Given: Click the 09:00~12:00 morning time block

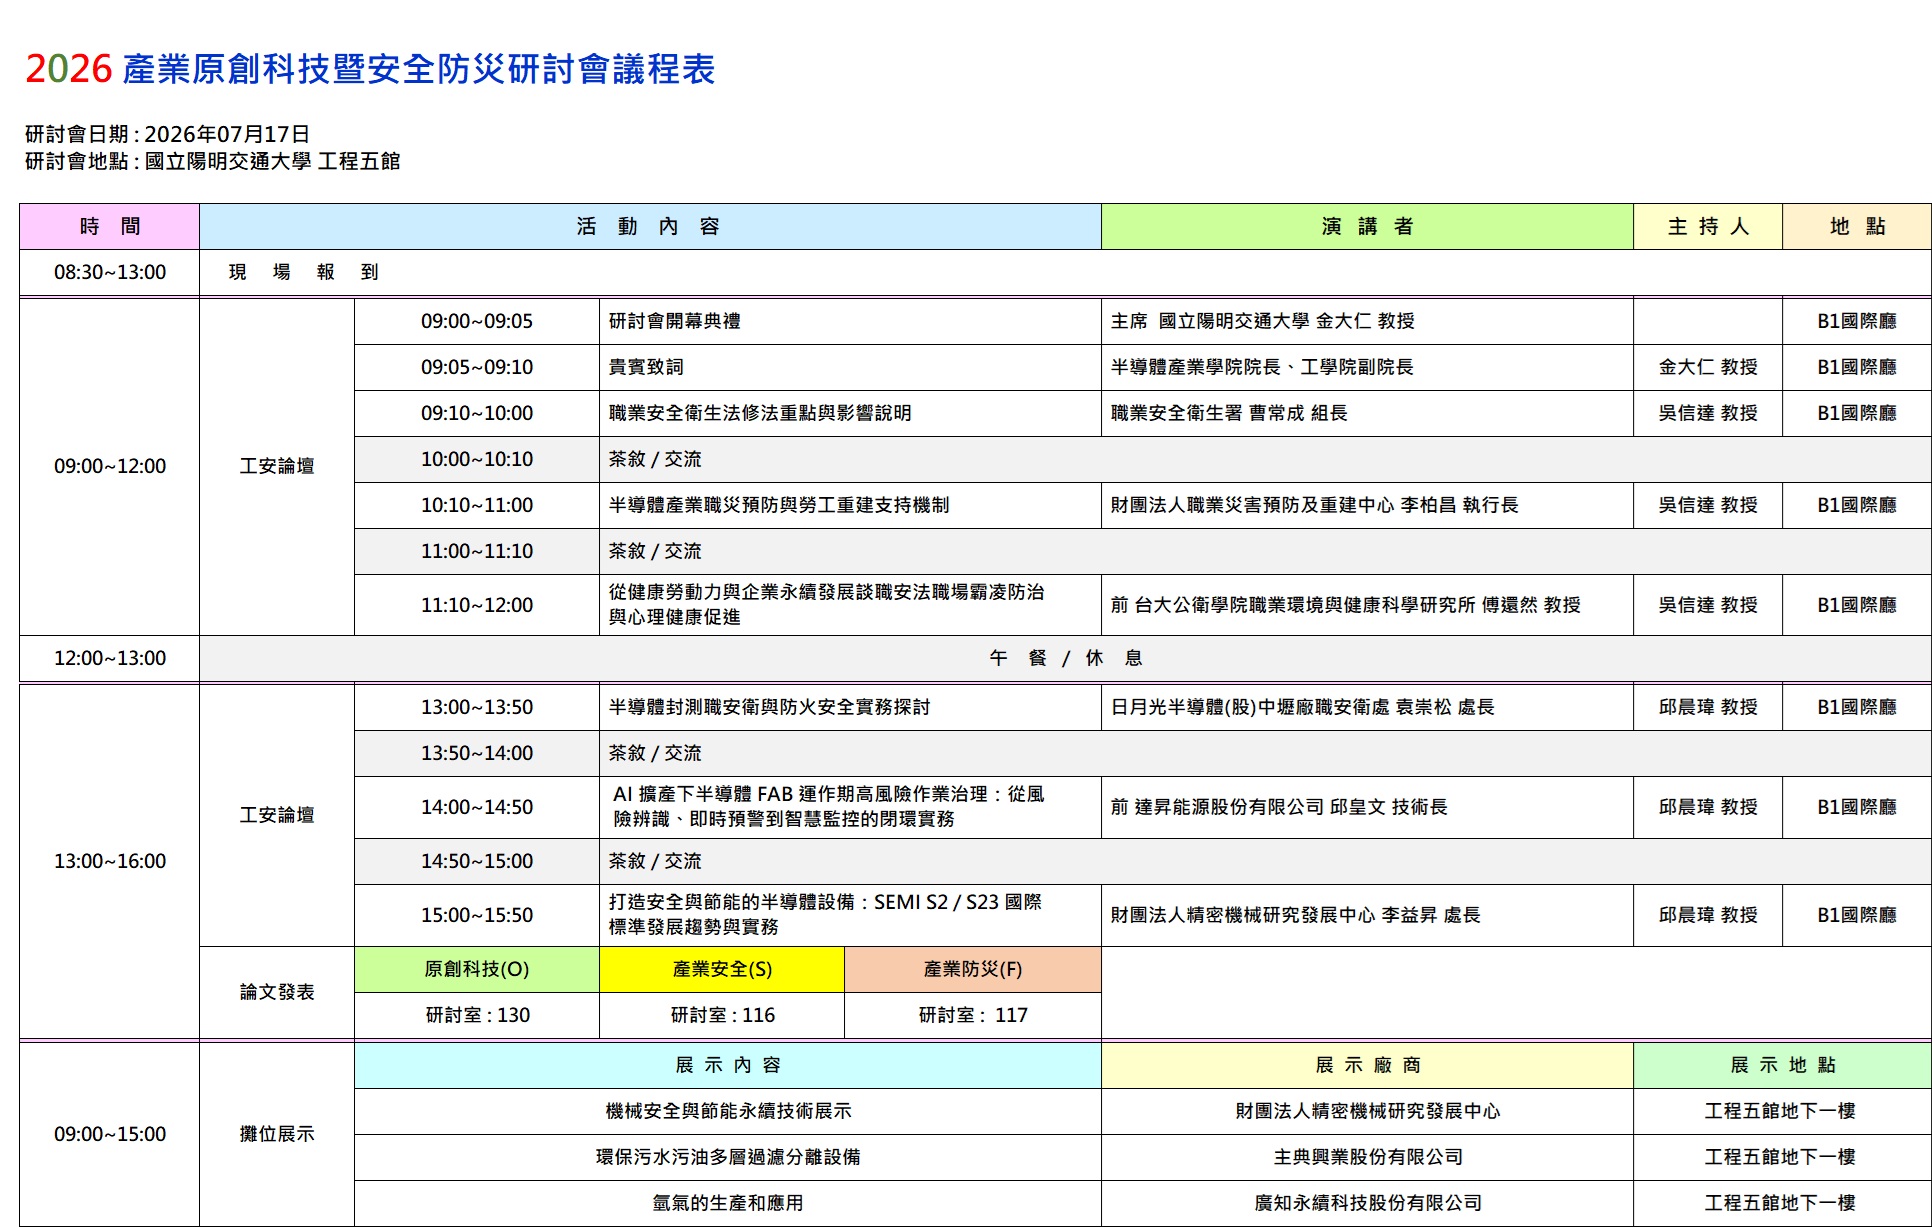Looking at the screenshot, I should tap(110, 466).
